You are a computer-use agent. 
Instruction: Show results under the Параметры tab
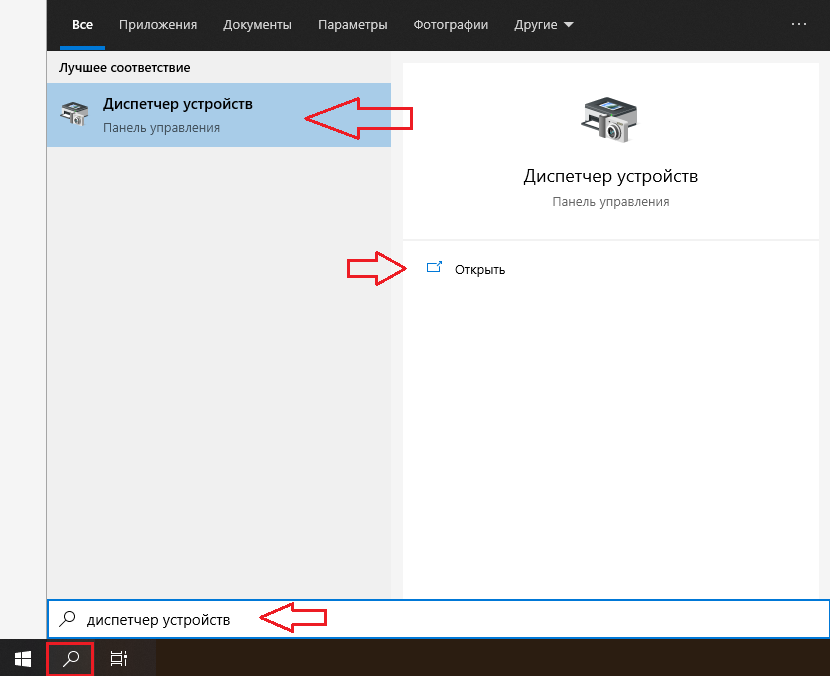(353, 24)
